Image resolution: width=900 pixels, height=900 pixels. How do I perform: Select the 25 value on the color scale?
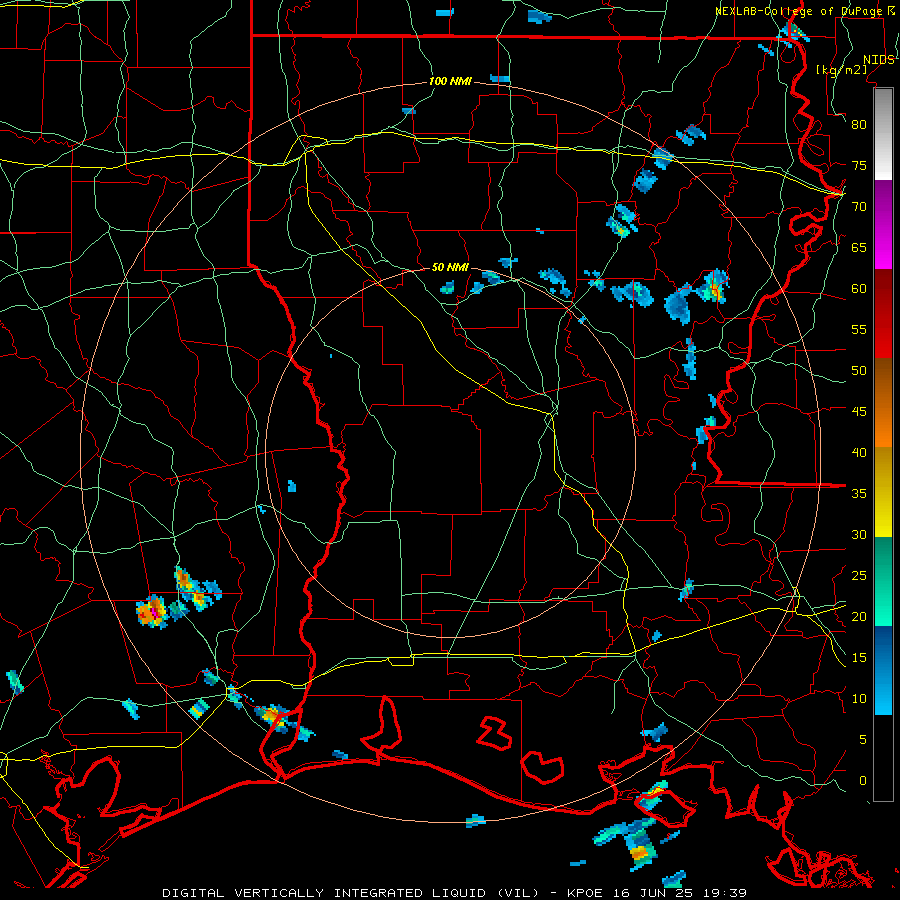pos(859,576)
